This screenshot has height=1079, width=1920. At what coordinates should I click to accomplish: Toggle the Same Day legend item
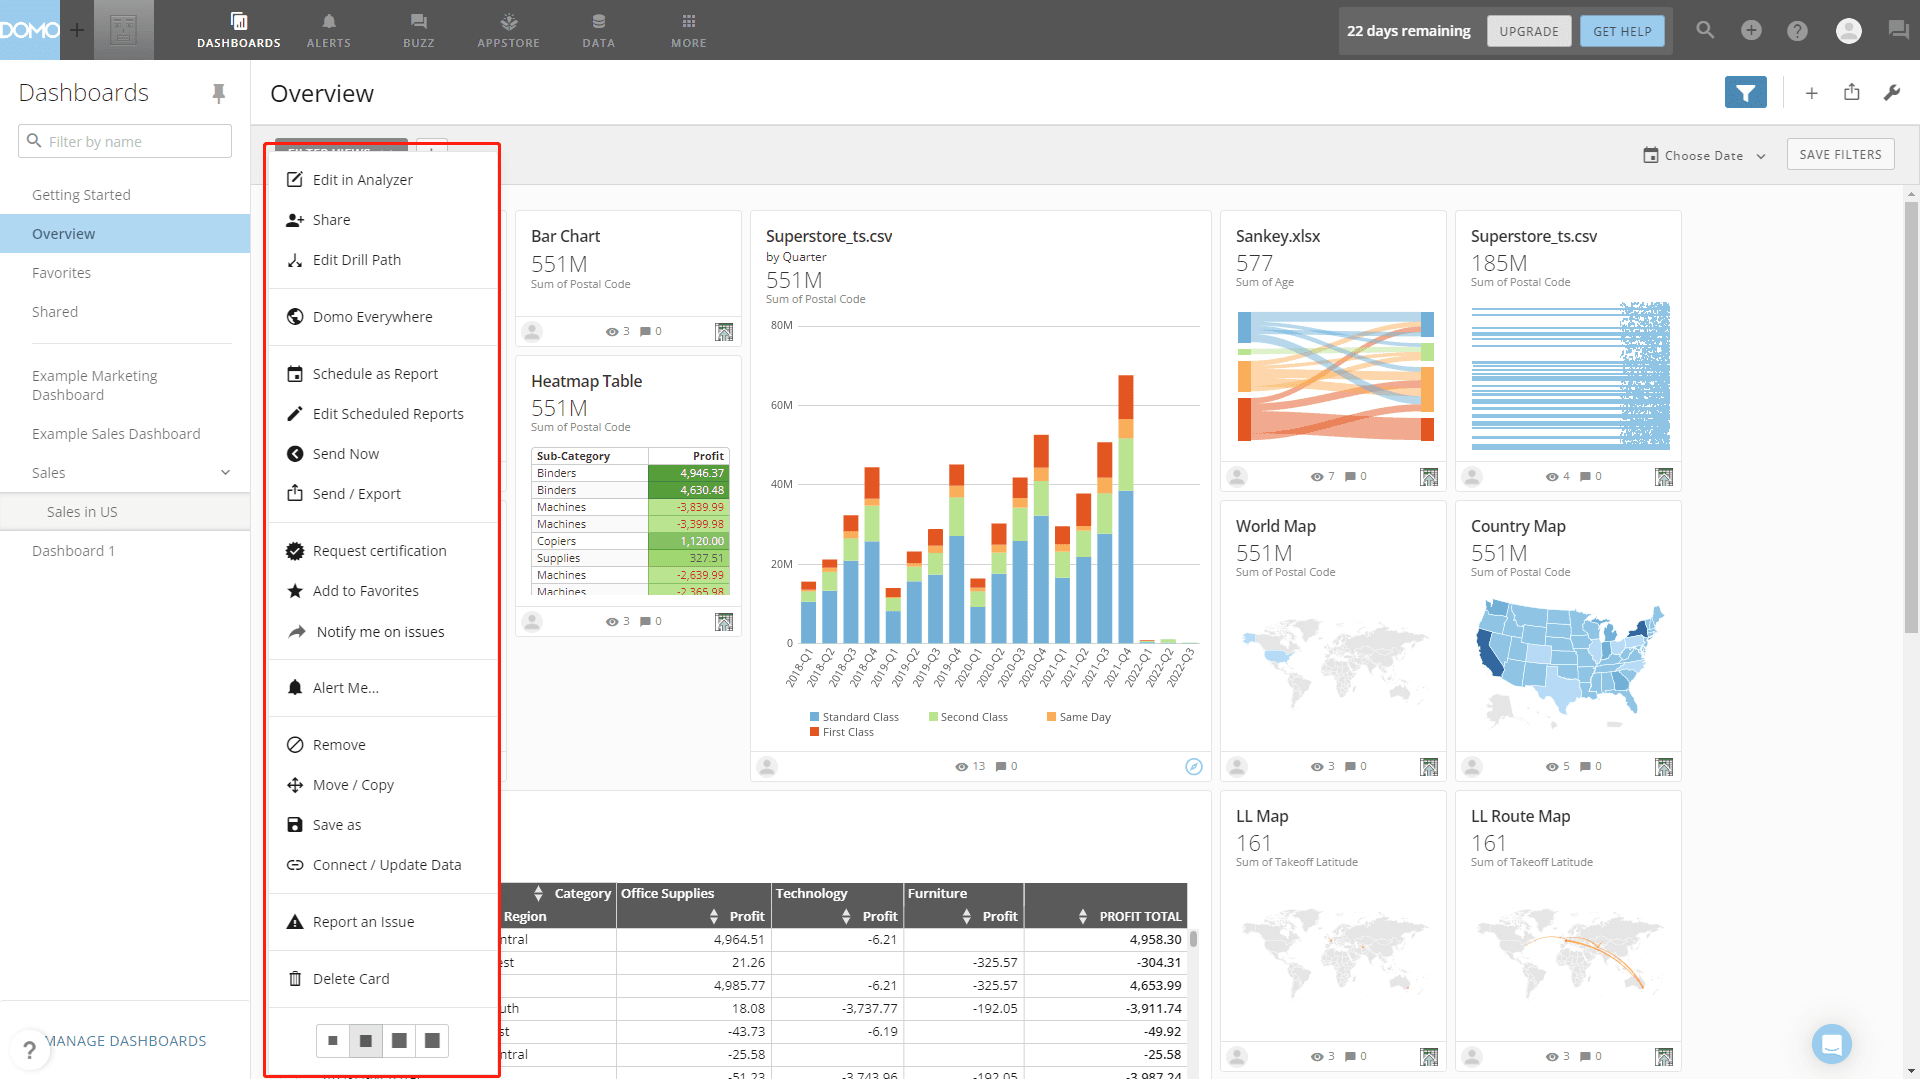click(1078, 717)
